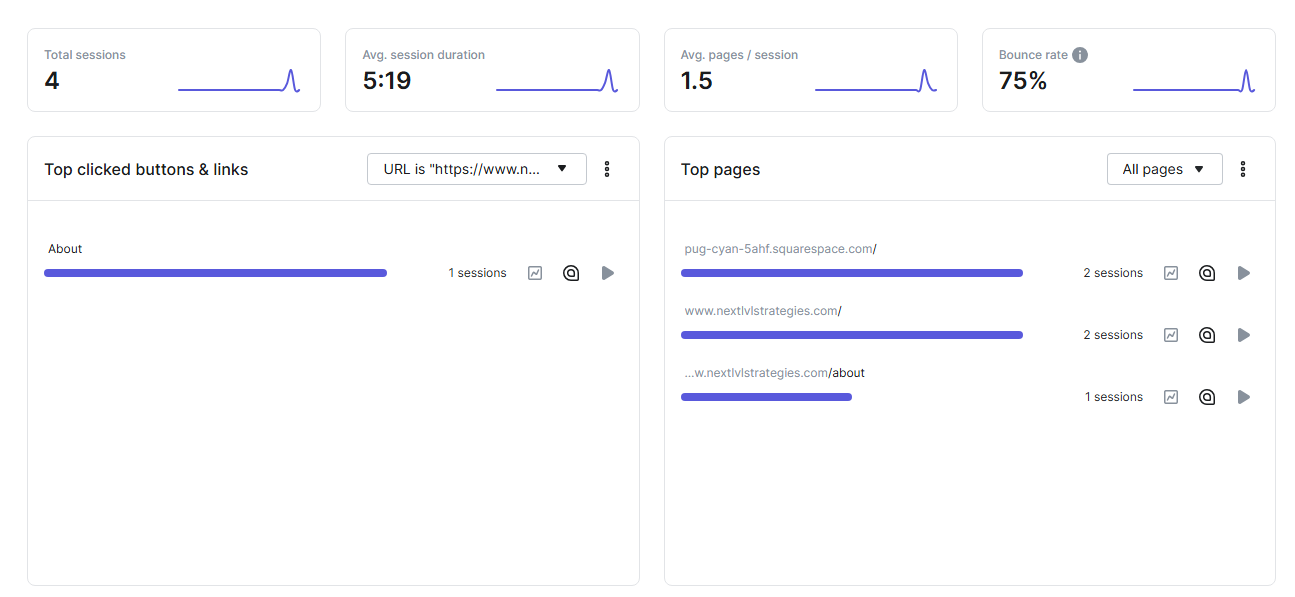Viewport: 1295px width, 597px height.
Task: View heatmap for www.nextlvlstrategies.com home page
Action: pos(1207,335)
